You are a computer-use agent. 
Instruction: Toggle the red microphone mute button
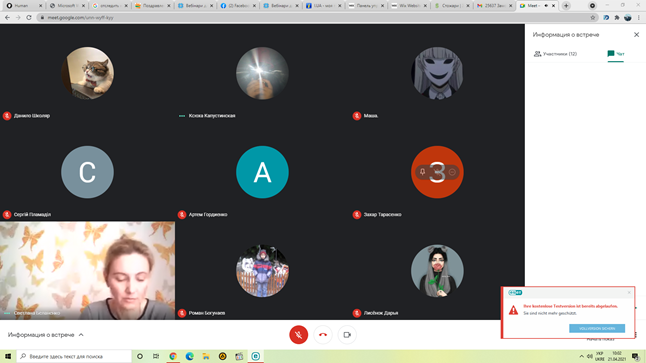click(x=298, y=335)
